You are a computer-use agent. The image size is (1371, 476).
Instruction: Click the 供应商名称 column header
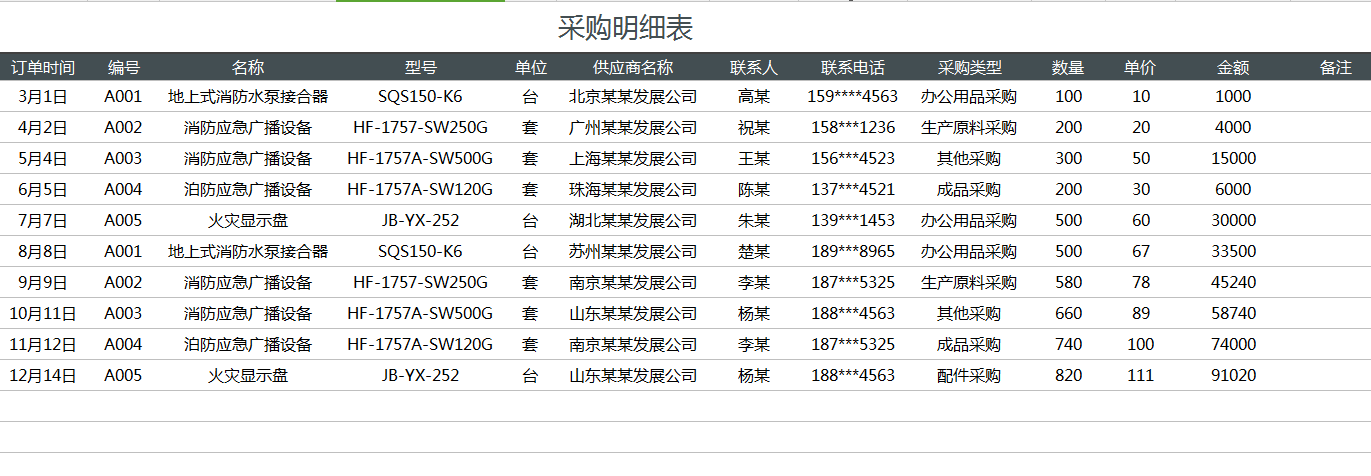click(x=633, y=68)
